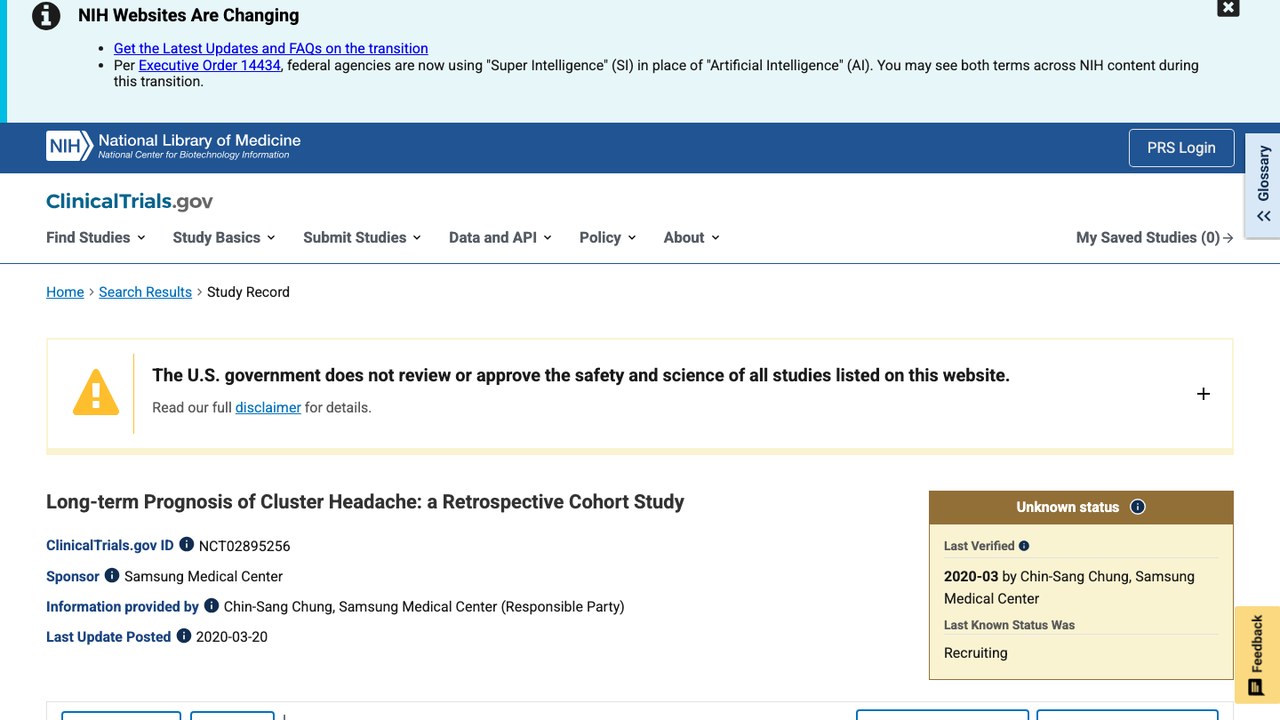The height and width of the screenshot is (720, 1280).
Task: Click the NIH National Library of Medicine logo
Action: (x=173, y=147)
